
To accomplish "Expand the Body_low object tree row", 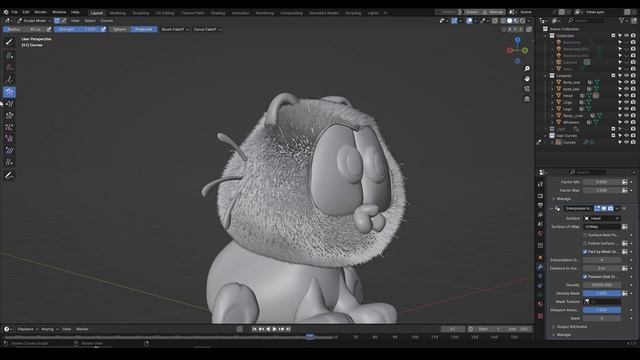I will 552,82.
